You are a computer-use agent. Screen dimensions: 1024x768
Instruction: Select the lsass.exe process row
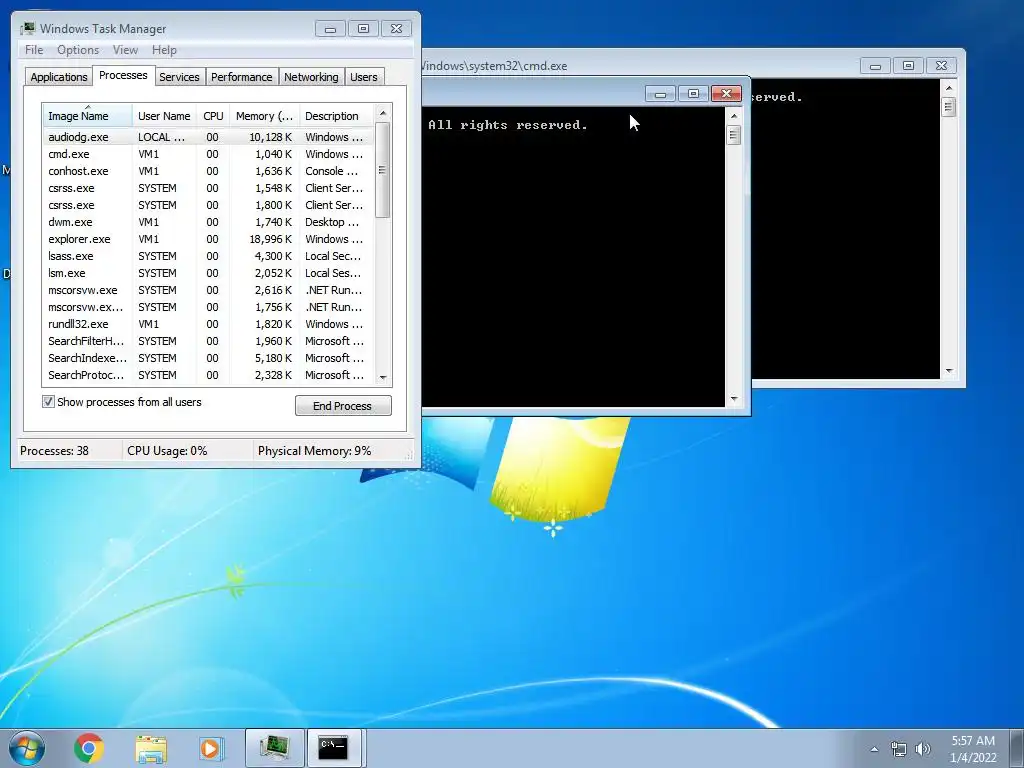point(208,256)
